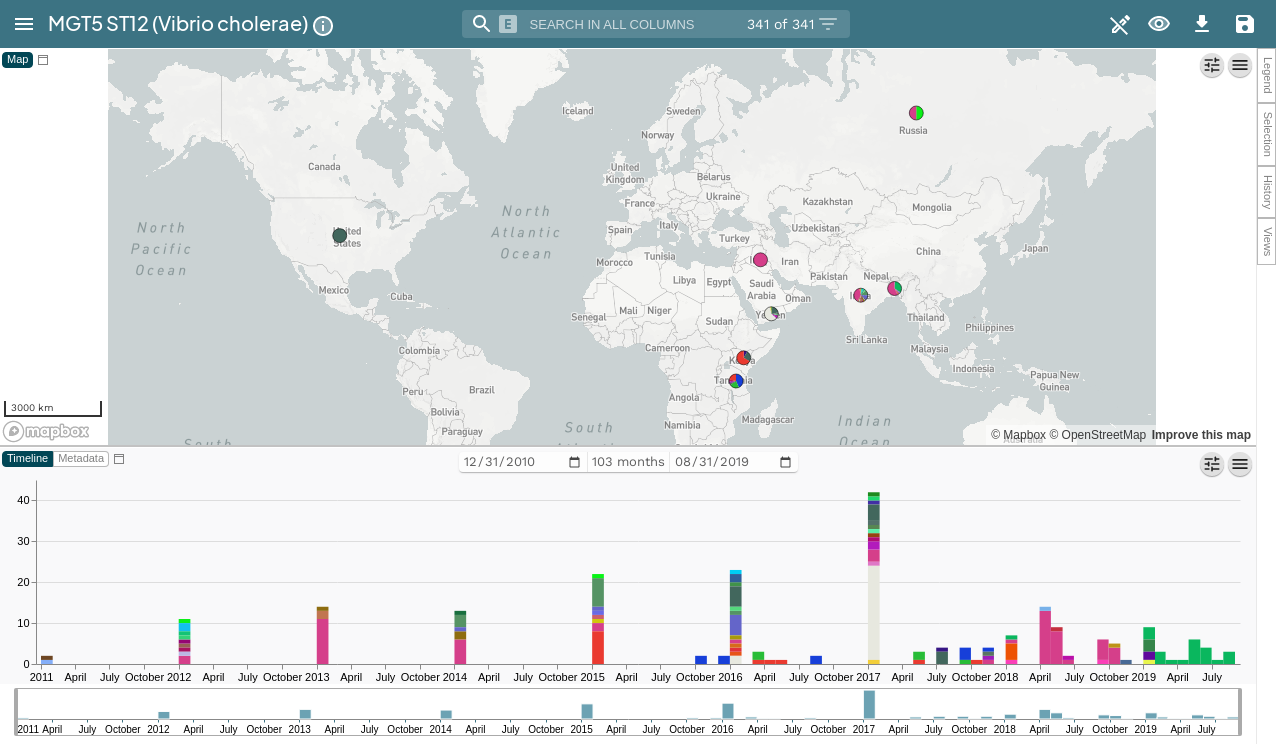Open the © Mapbox attribution link
This screenshot has height=744, width=1276.
click(x=1018, y=435)
